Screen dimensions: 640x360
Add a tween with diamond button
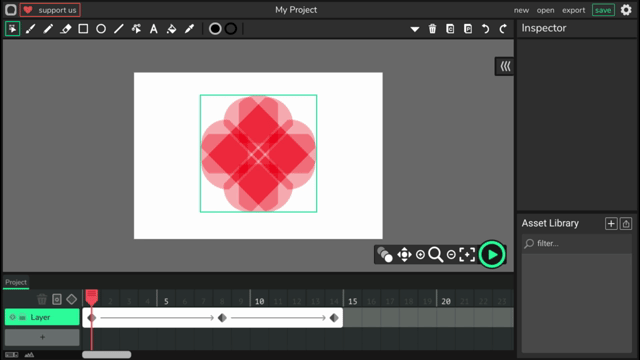[x=71, y=299]
